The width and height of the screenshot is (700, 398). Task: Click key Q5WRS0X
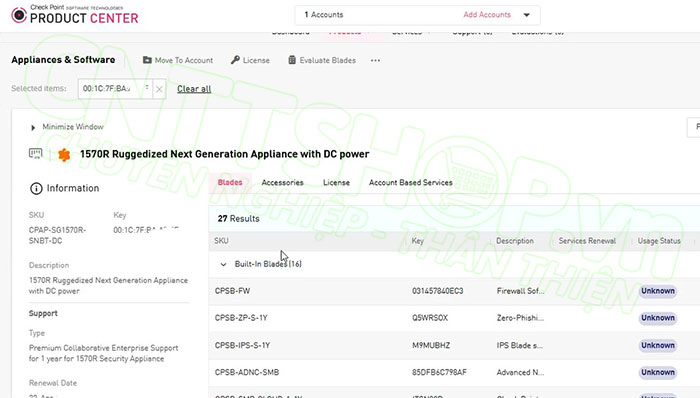click(430, 318)
